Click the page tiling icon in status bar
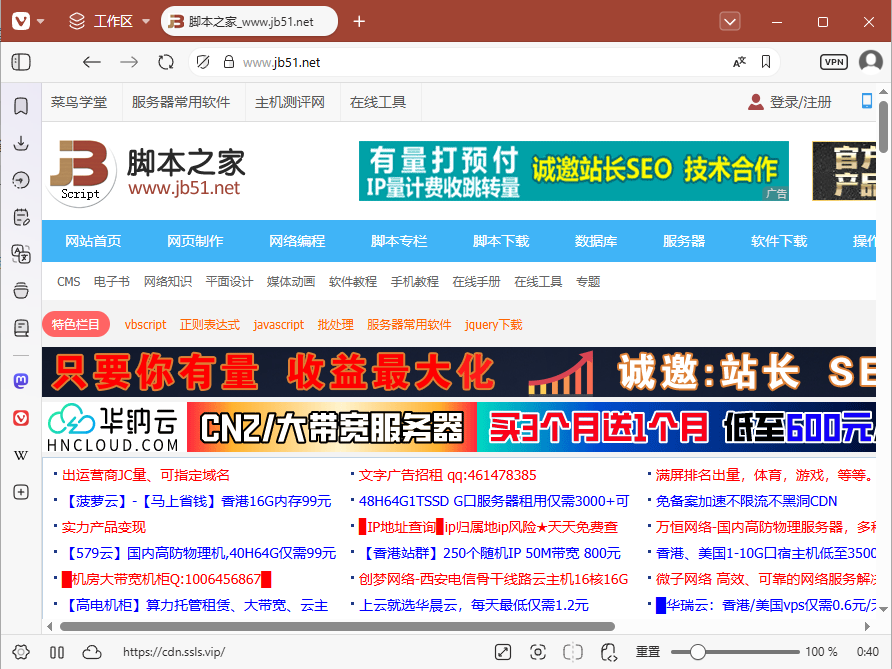Image resolution: width=892 pixels, height=669 pixels. pos(503,652)
